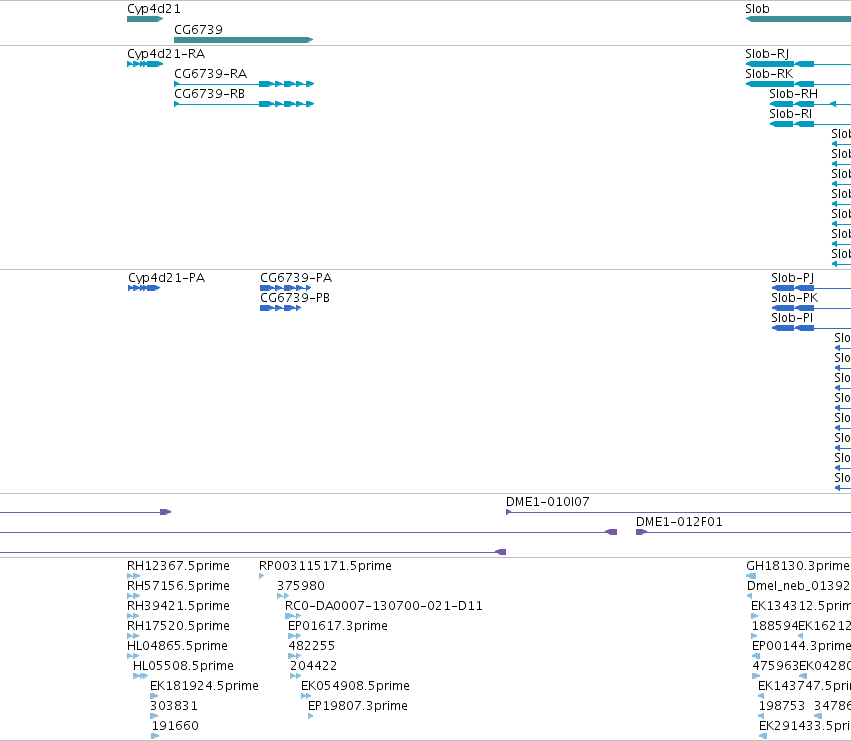Select the EK181924.5prime EST label
The width and height of the screenshot is (851, 741).
coord(204,686)
